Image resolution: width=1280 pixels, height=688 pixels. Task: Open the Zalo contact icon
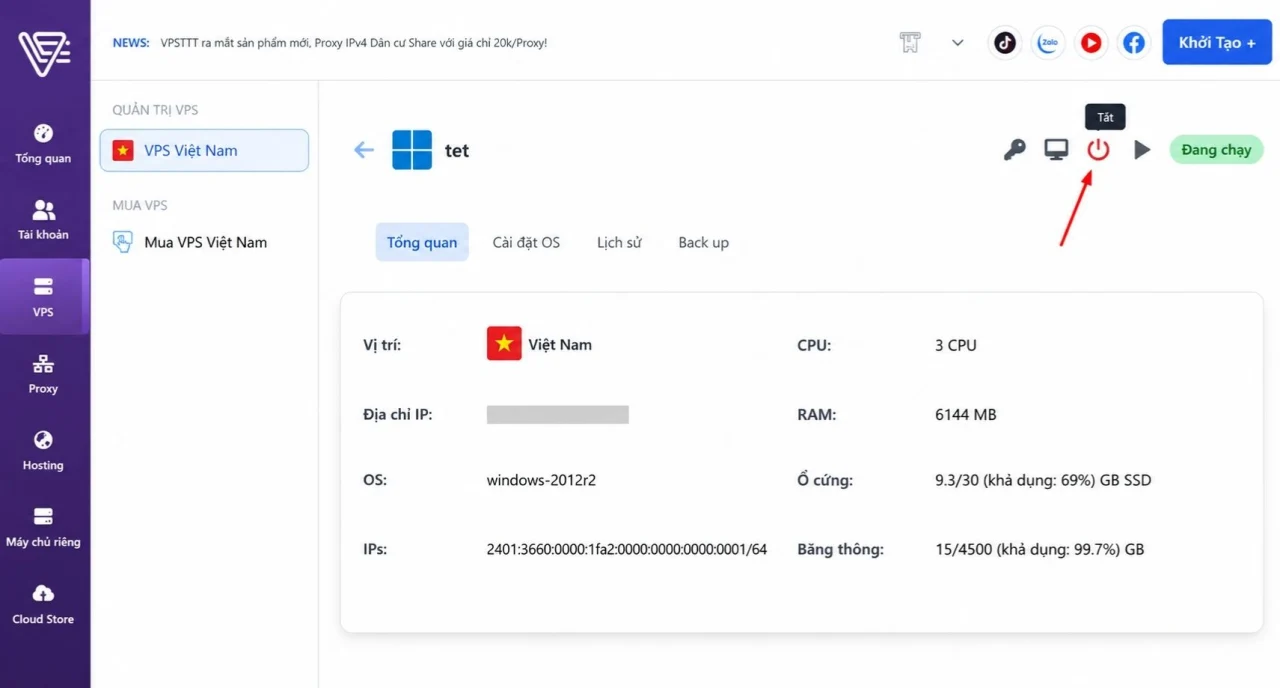[x=1048, y=43]
